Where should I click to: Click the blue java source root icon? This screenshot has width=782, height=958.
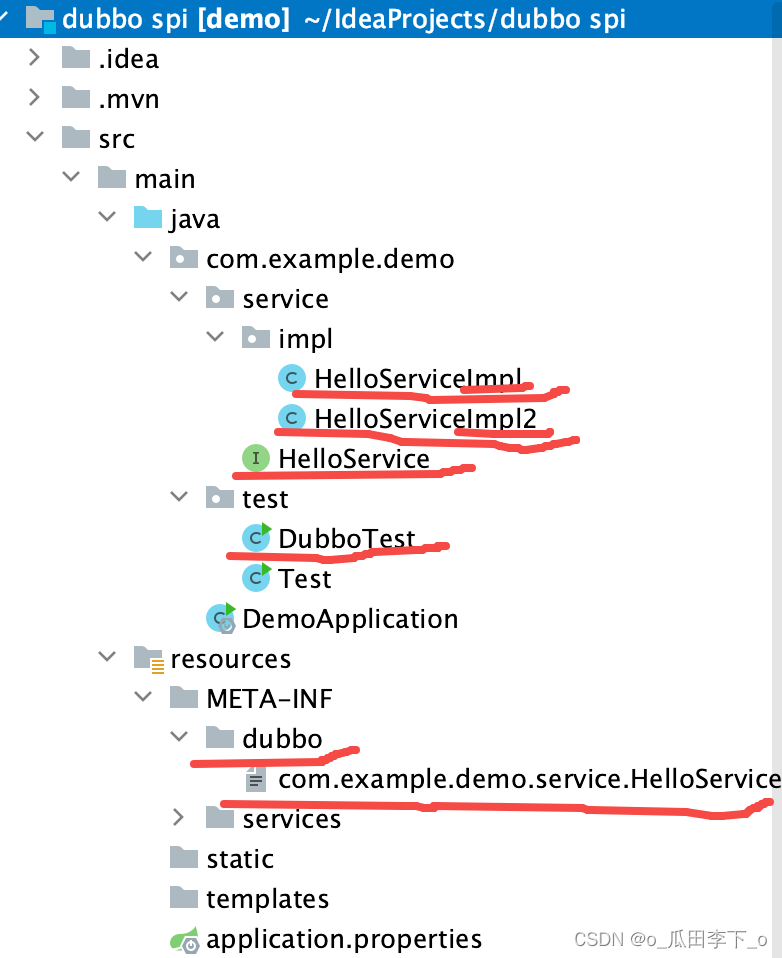pyautogui.click(x=148, y=218)
